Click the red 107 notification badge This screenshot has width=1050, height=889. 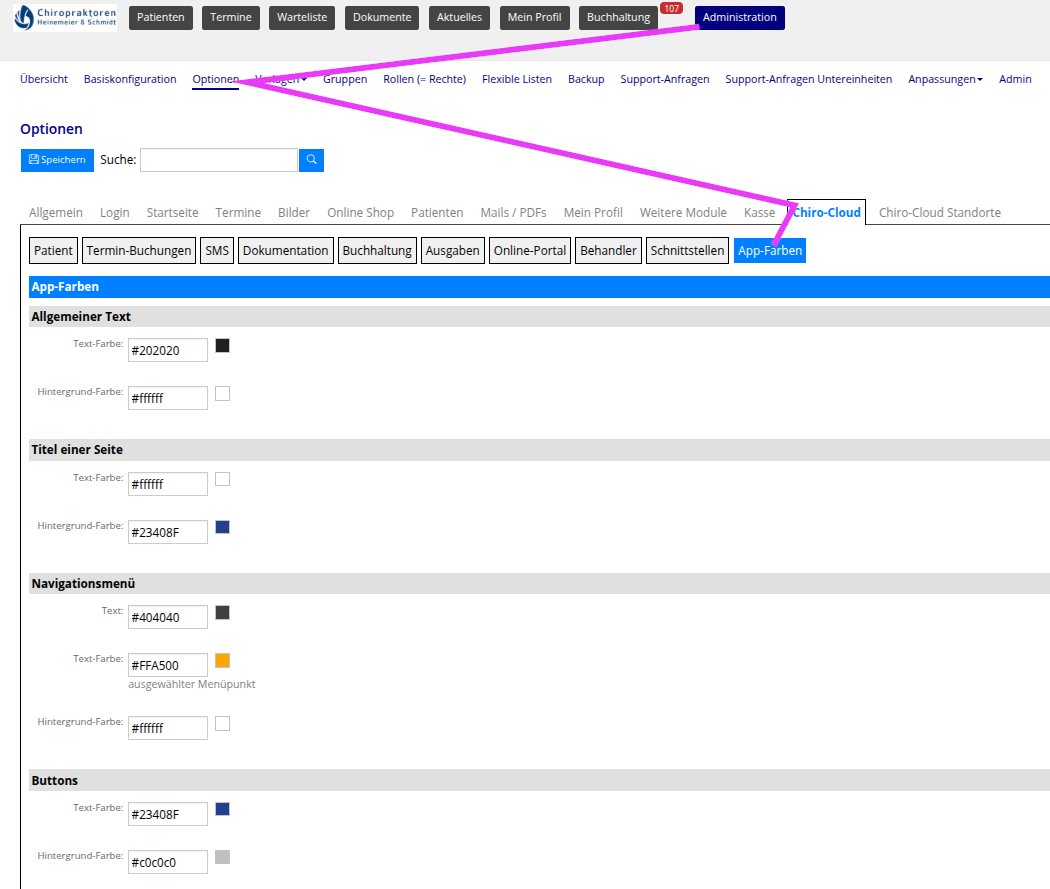671,8
